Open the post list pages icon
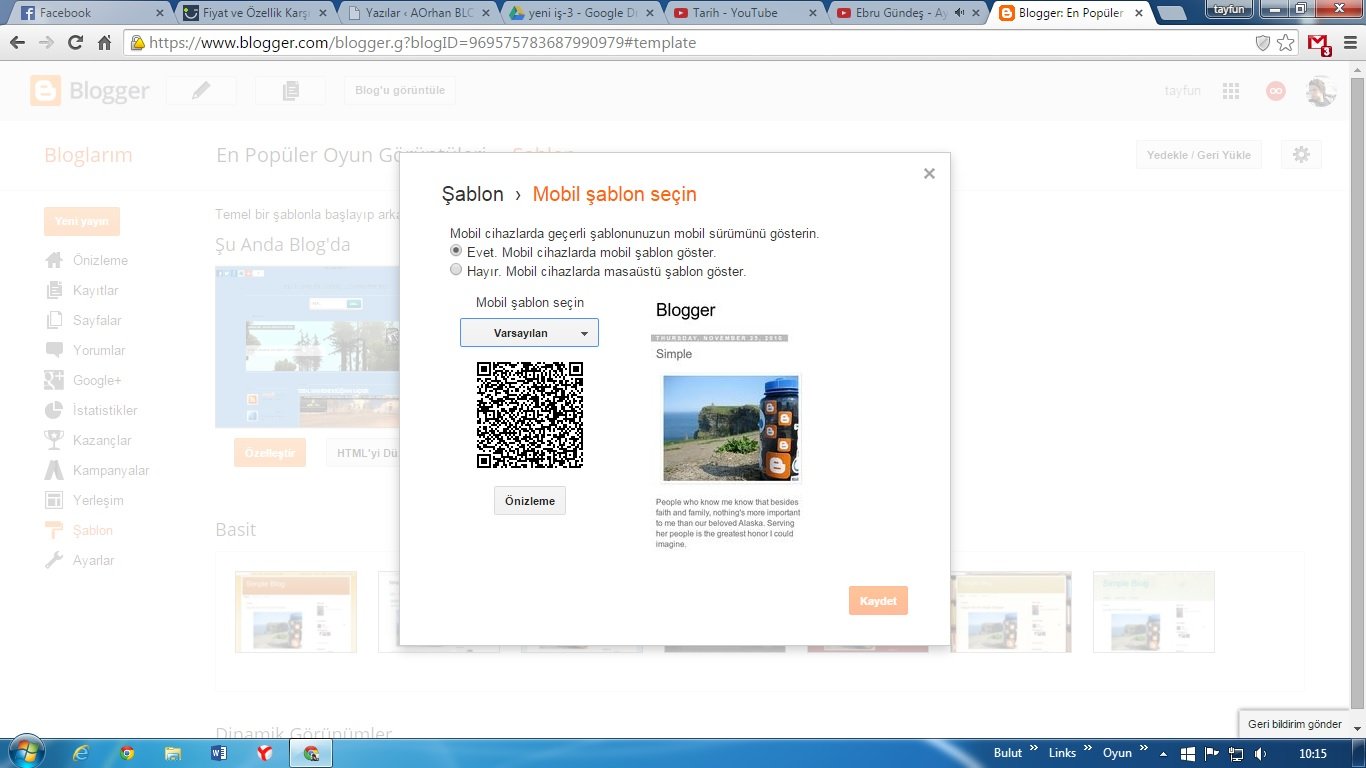Screen dimensions: 1366x768 coord(290,90)
